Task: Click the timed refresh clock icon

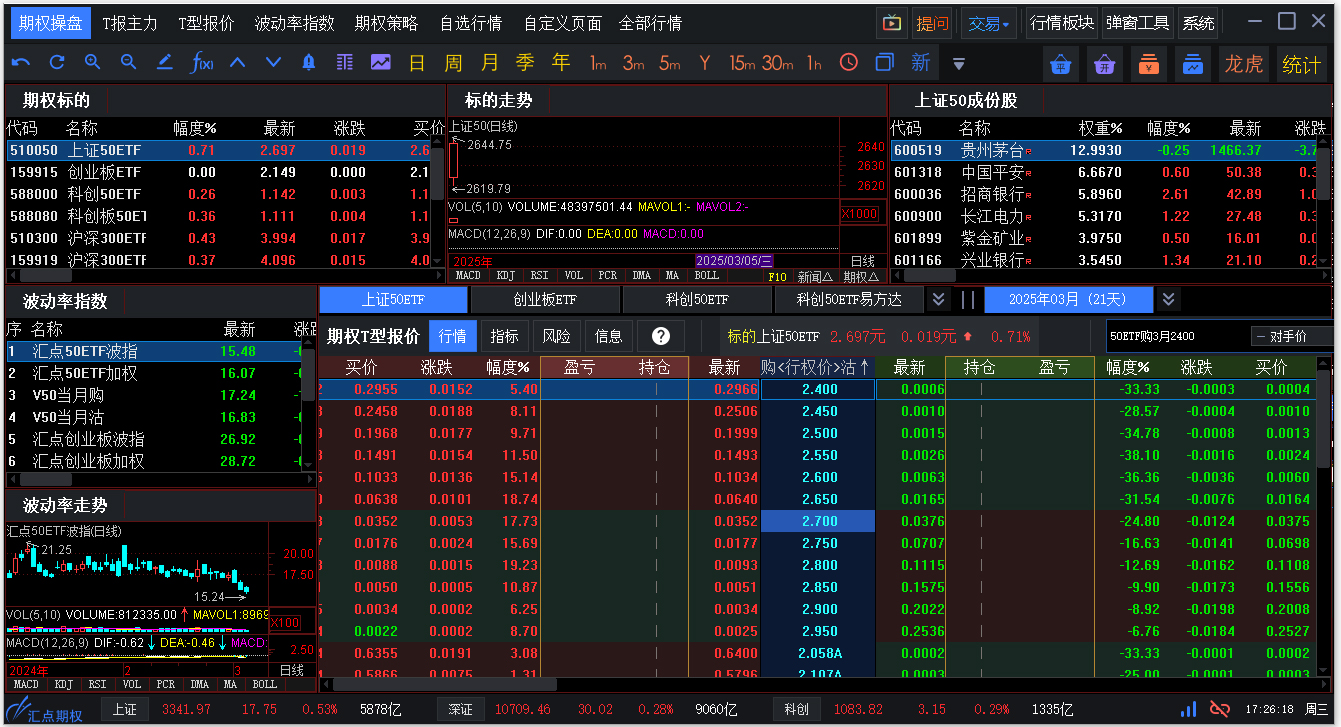Action: coord(848,62)
